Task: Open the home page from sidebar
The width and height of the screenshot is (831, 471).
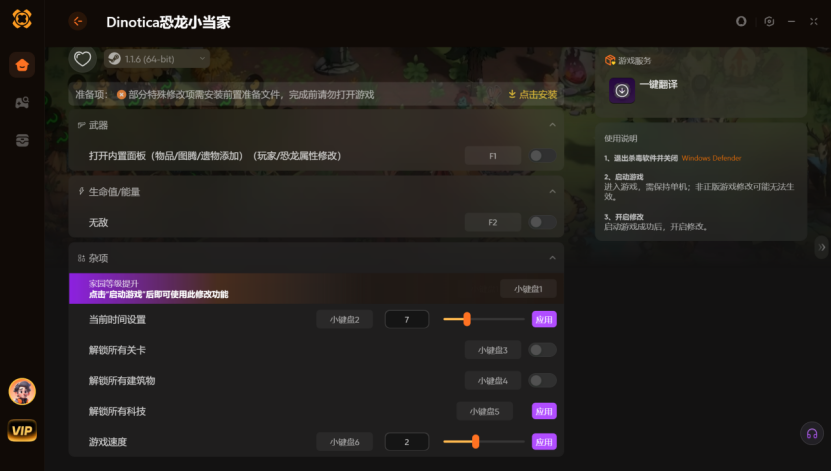Action: pyautogui.click(x=22, y=66)
